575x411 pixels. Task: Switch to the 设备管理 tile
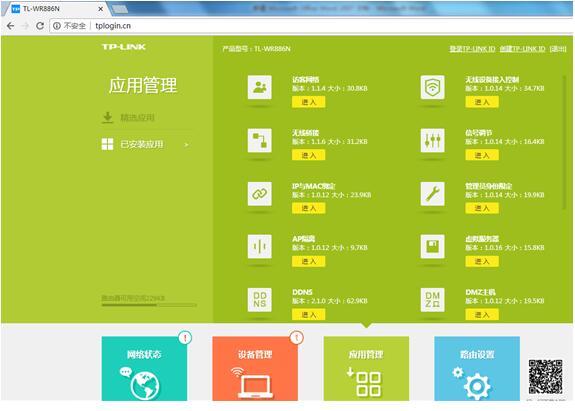255,368
